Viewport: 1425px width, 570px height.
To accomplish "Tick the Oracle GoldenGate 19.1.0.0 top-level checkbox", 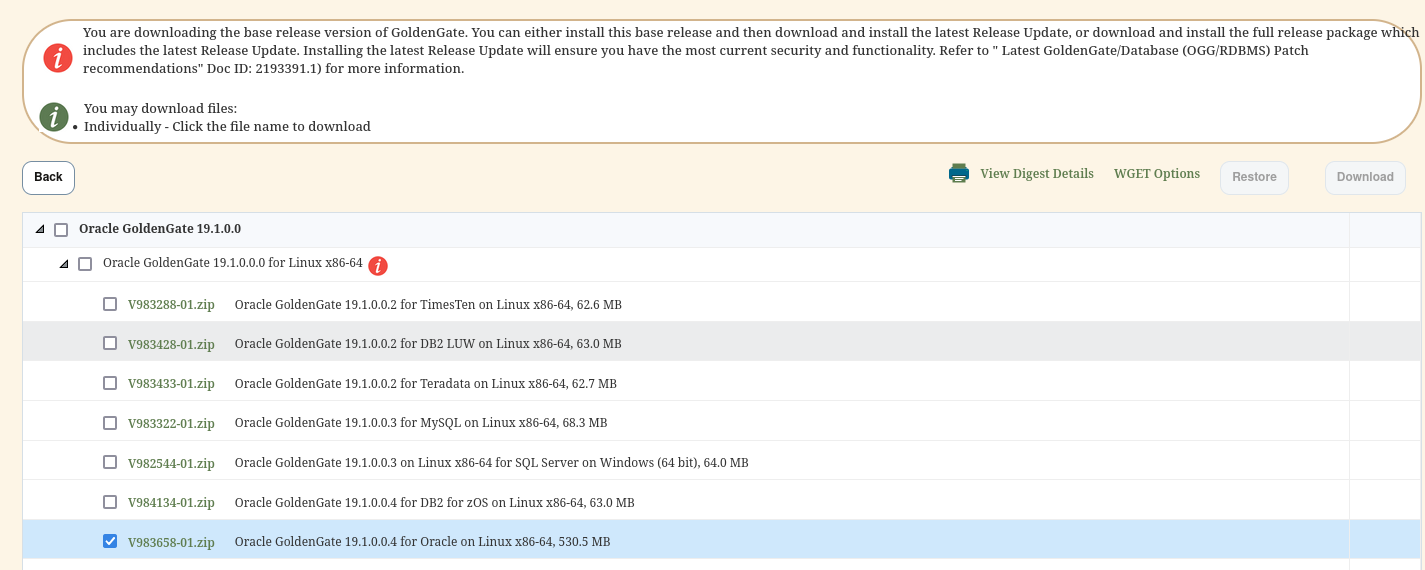I will (61, 230).
